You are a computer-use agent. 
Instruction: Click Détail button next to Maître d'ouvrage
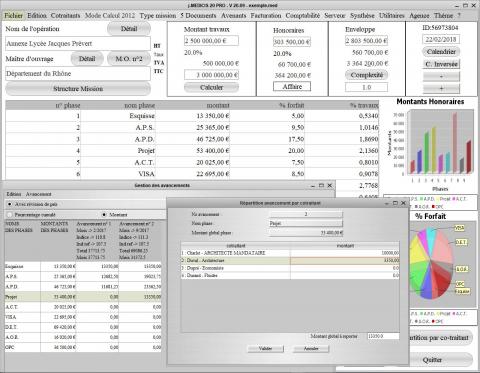(x=87, y=59)
